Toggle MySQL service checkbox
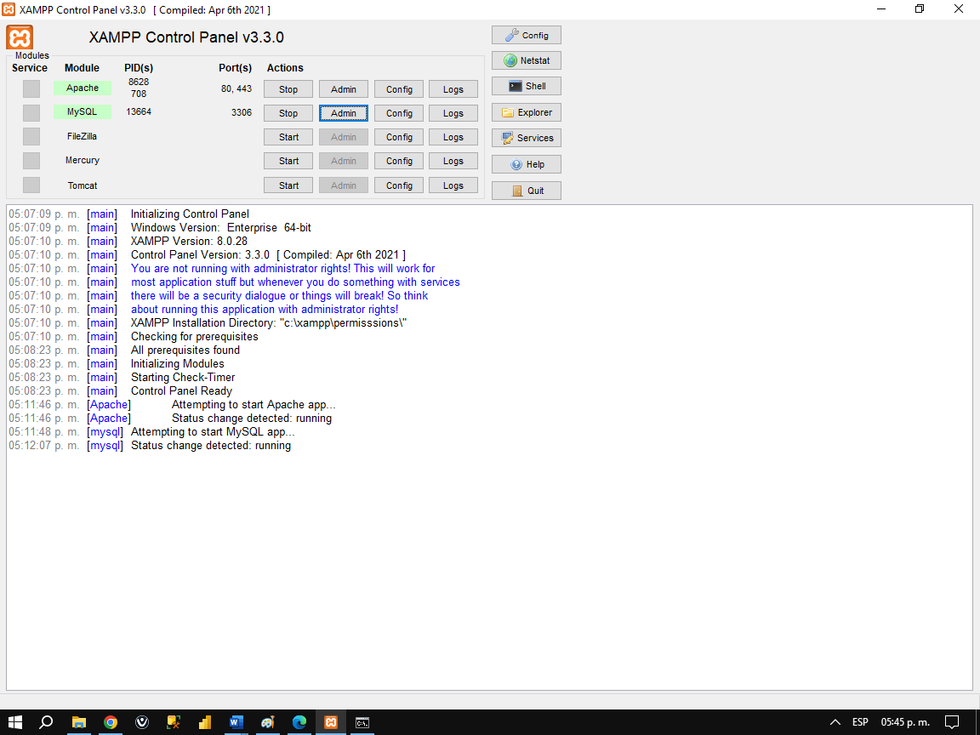 coord(31,113)
